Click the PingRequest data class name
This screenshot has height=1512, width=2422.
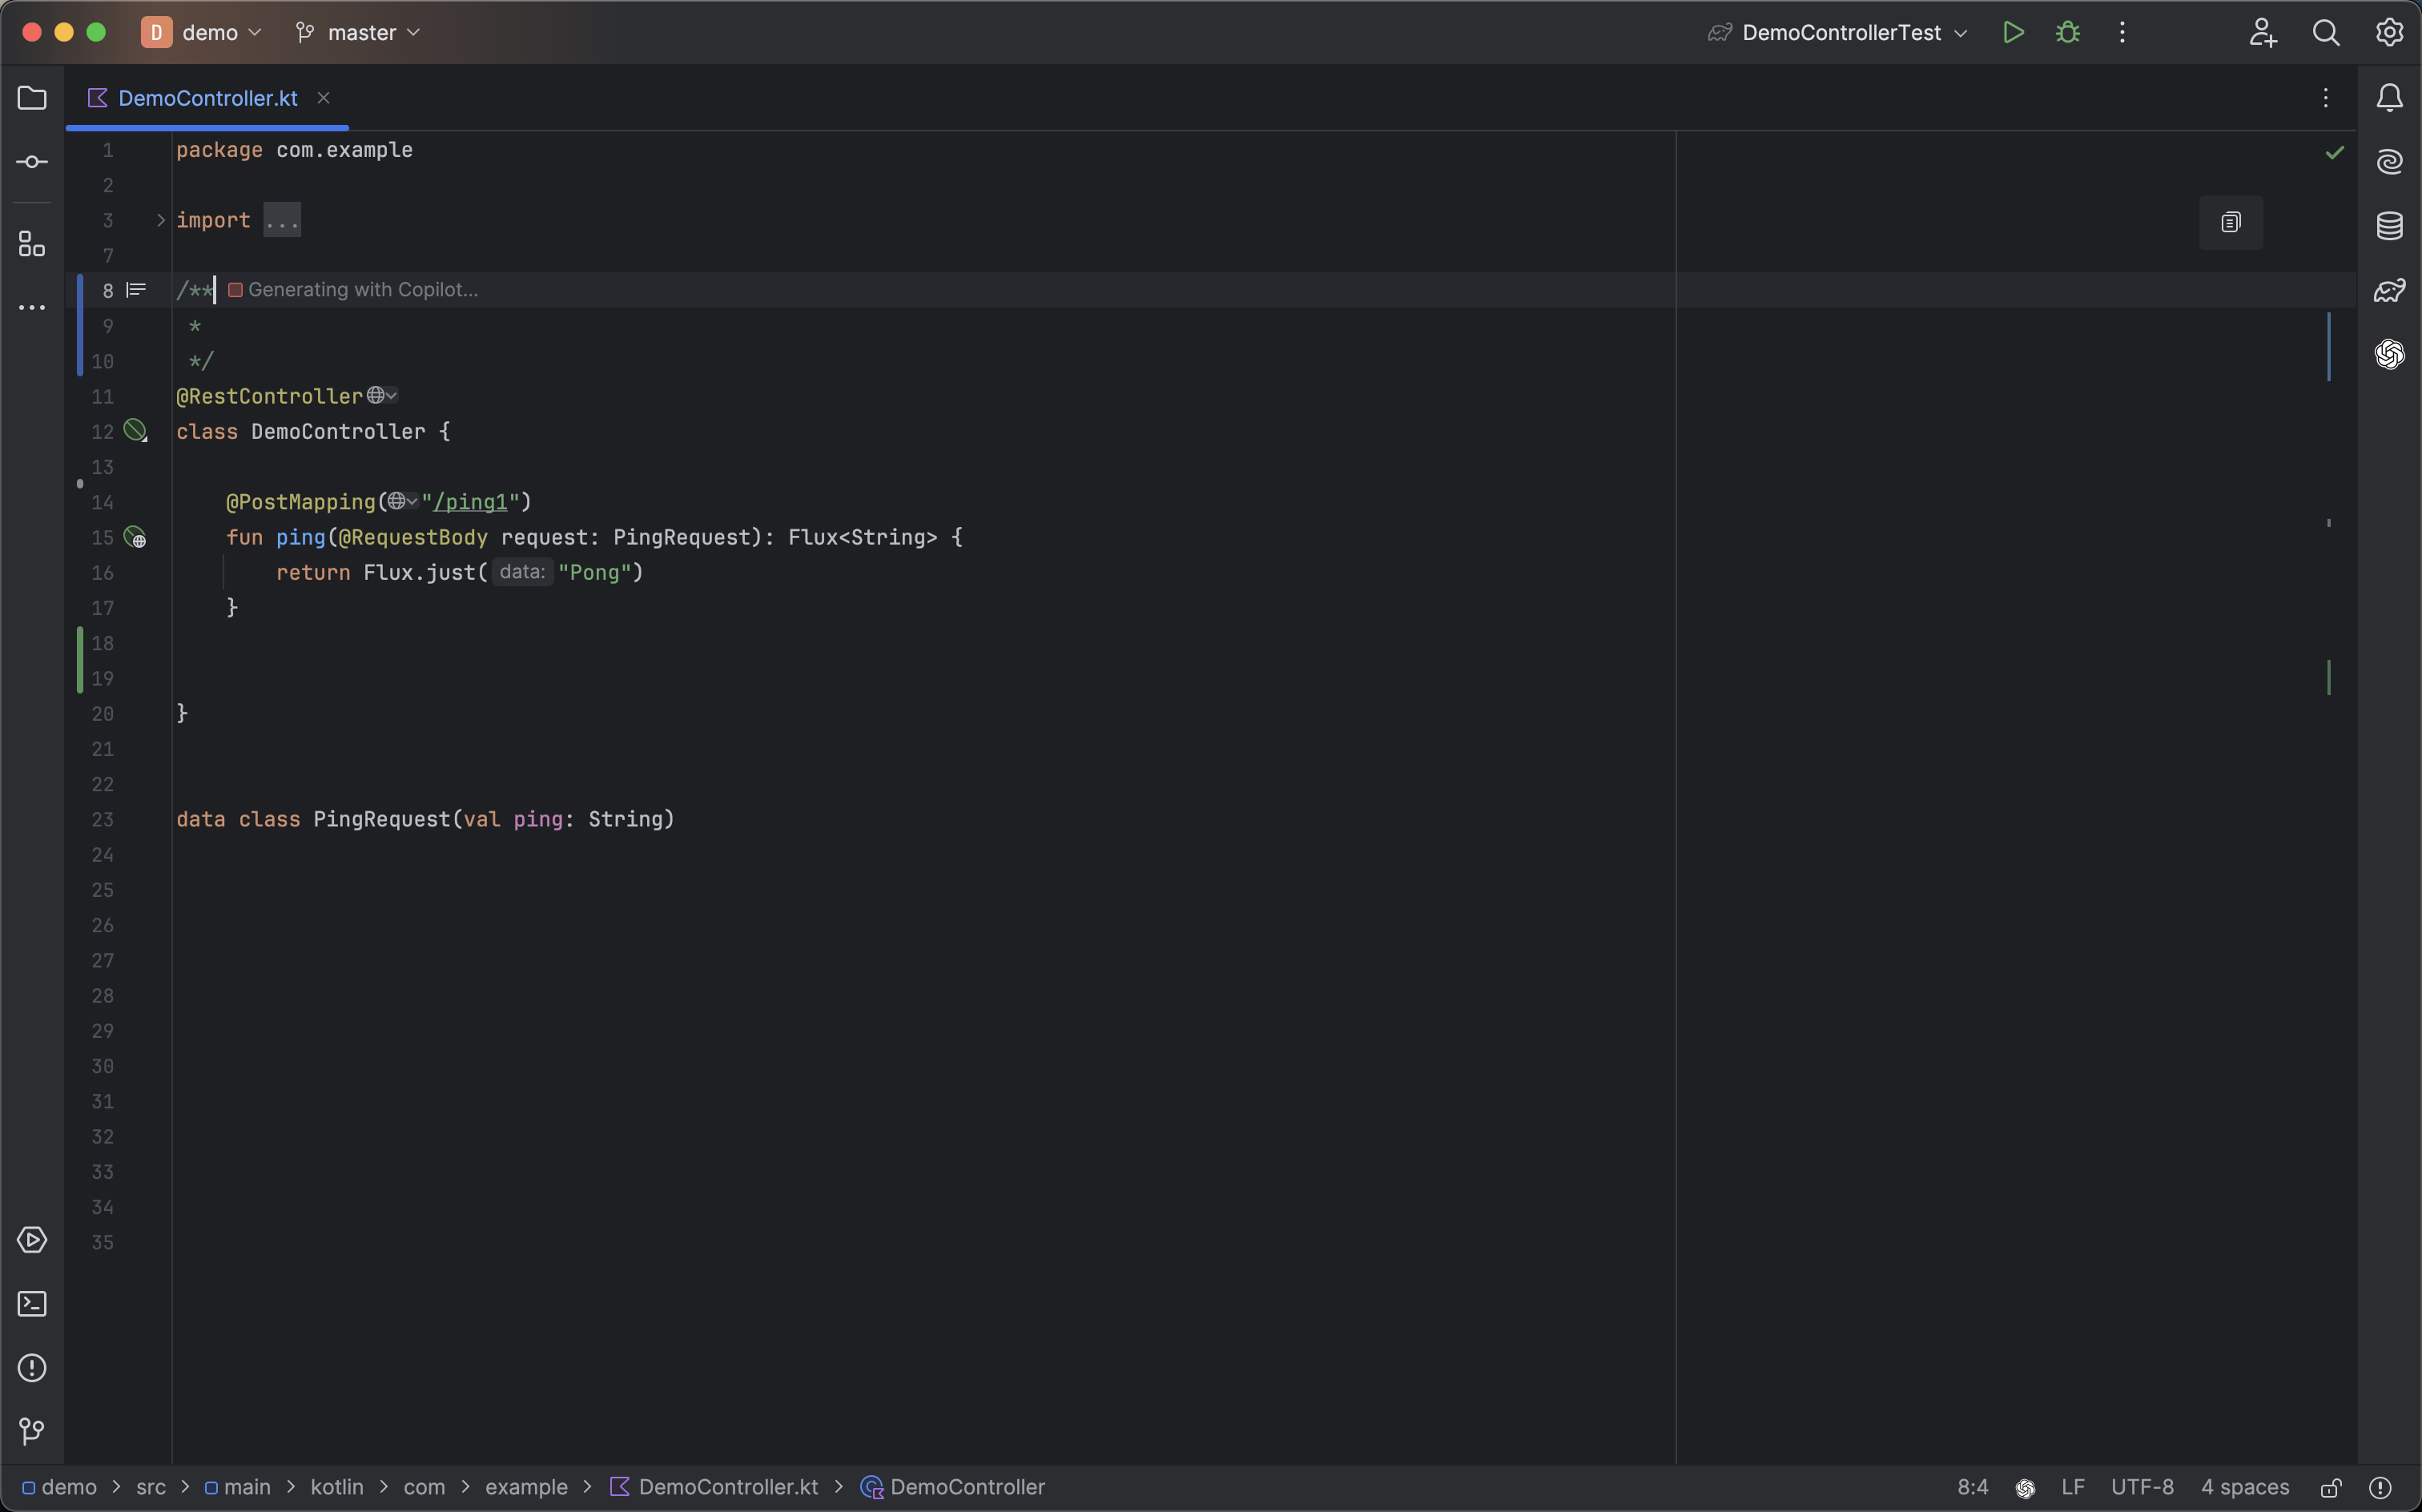tap(382, 819)
